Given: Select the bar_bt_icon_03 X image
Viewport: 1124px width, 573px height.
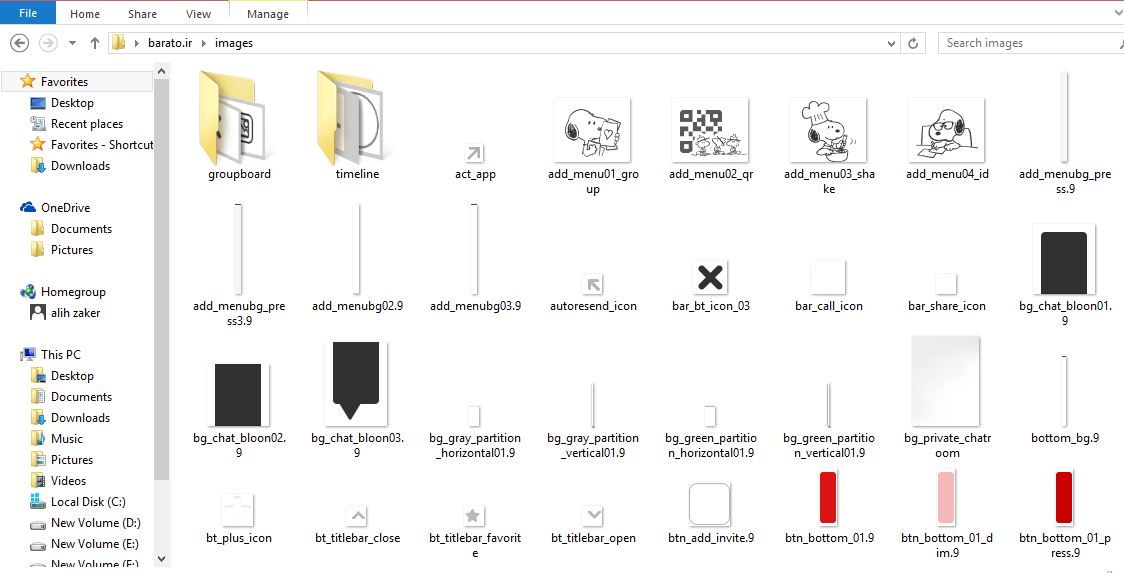Looking at the screenshot, I should click(710, 277).
